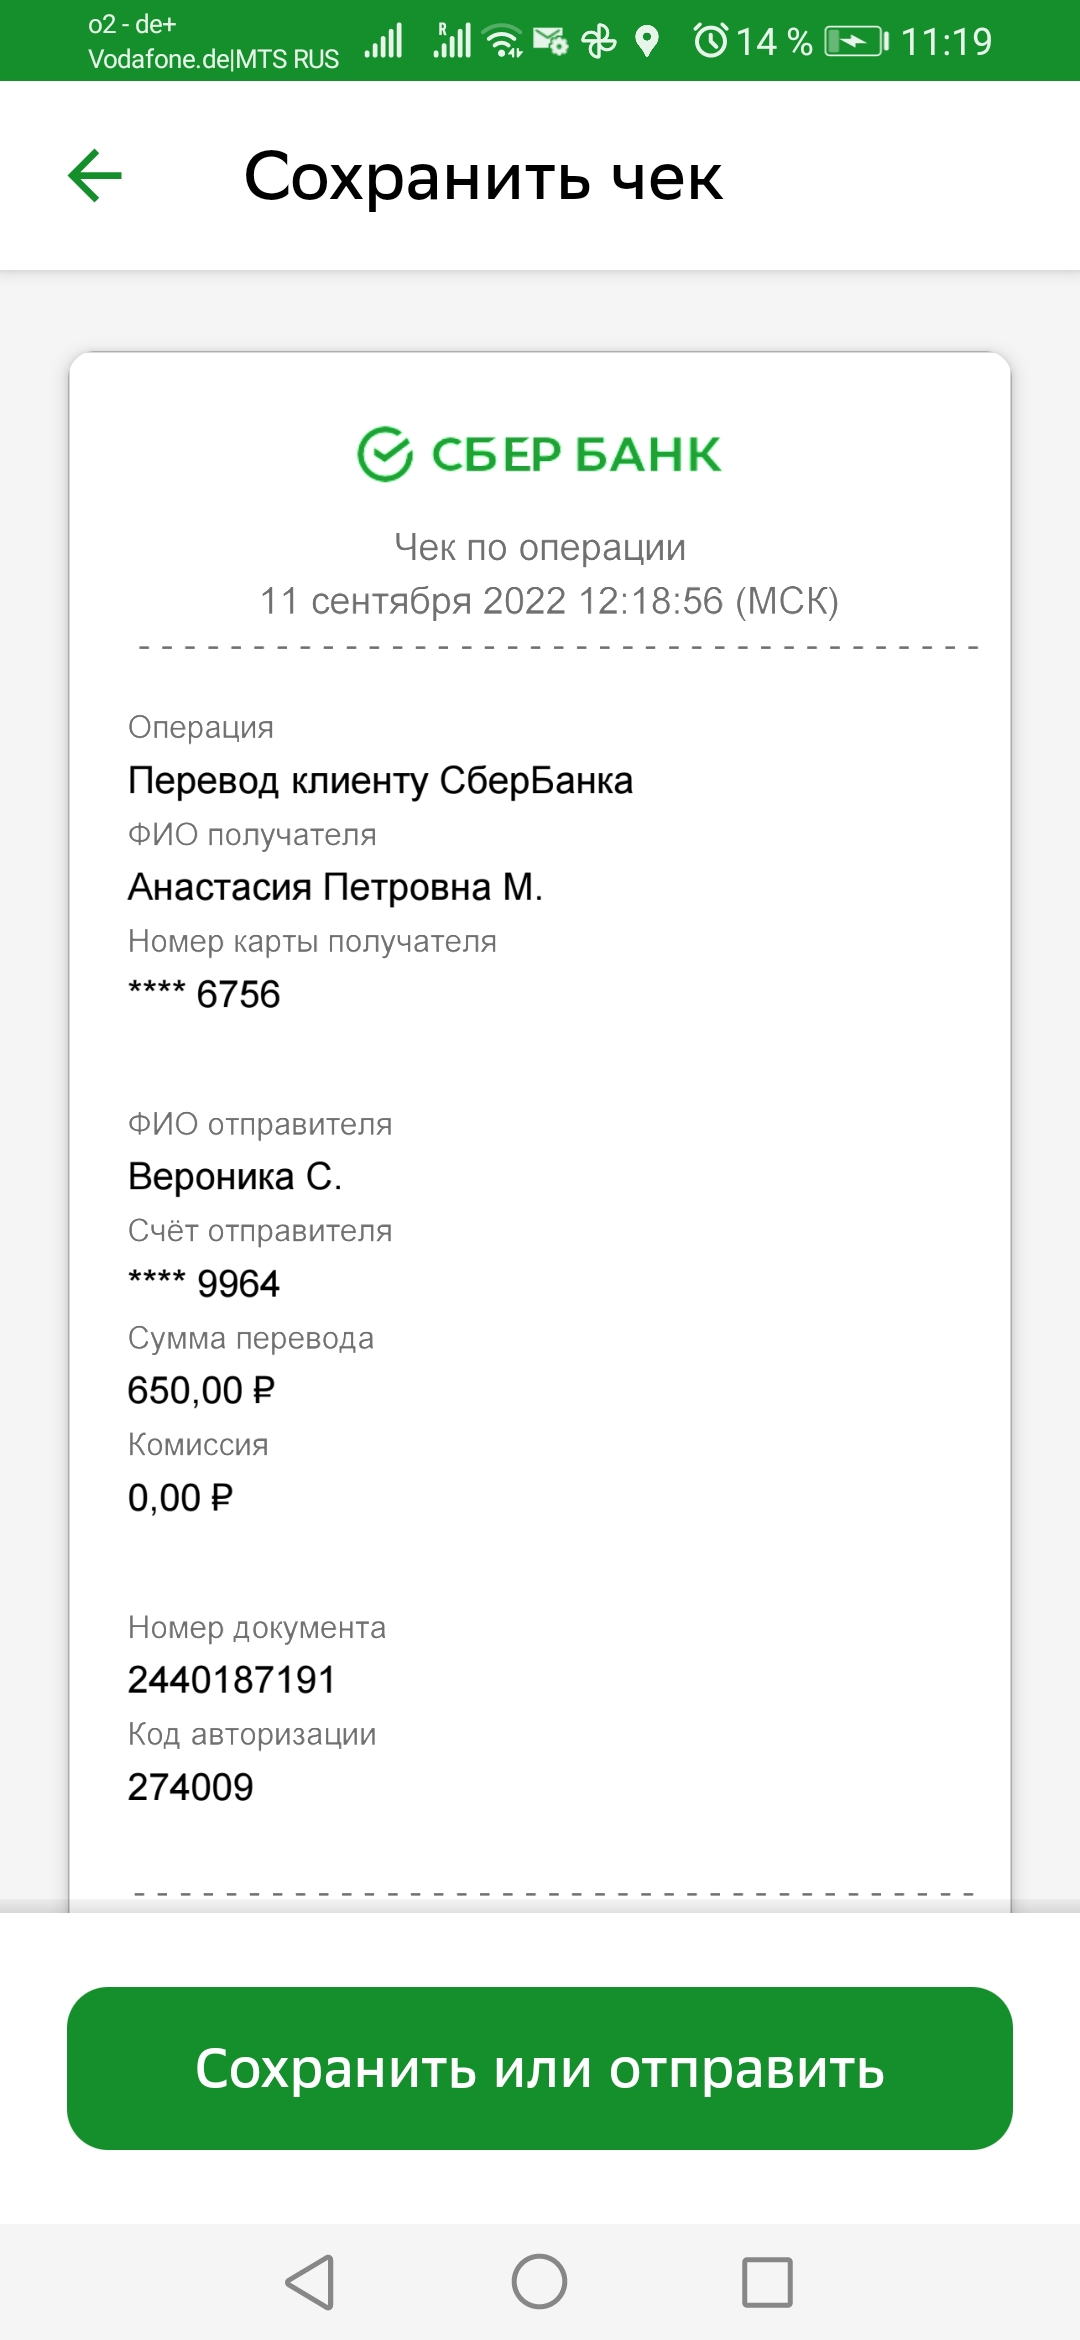This screenshot has width=1080, height=2340.
Task: Tap the Android back navigation triangle
Action: coord(310,2282)
